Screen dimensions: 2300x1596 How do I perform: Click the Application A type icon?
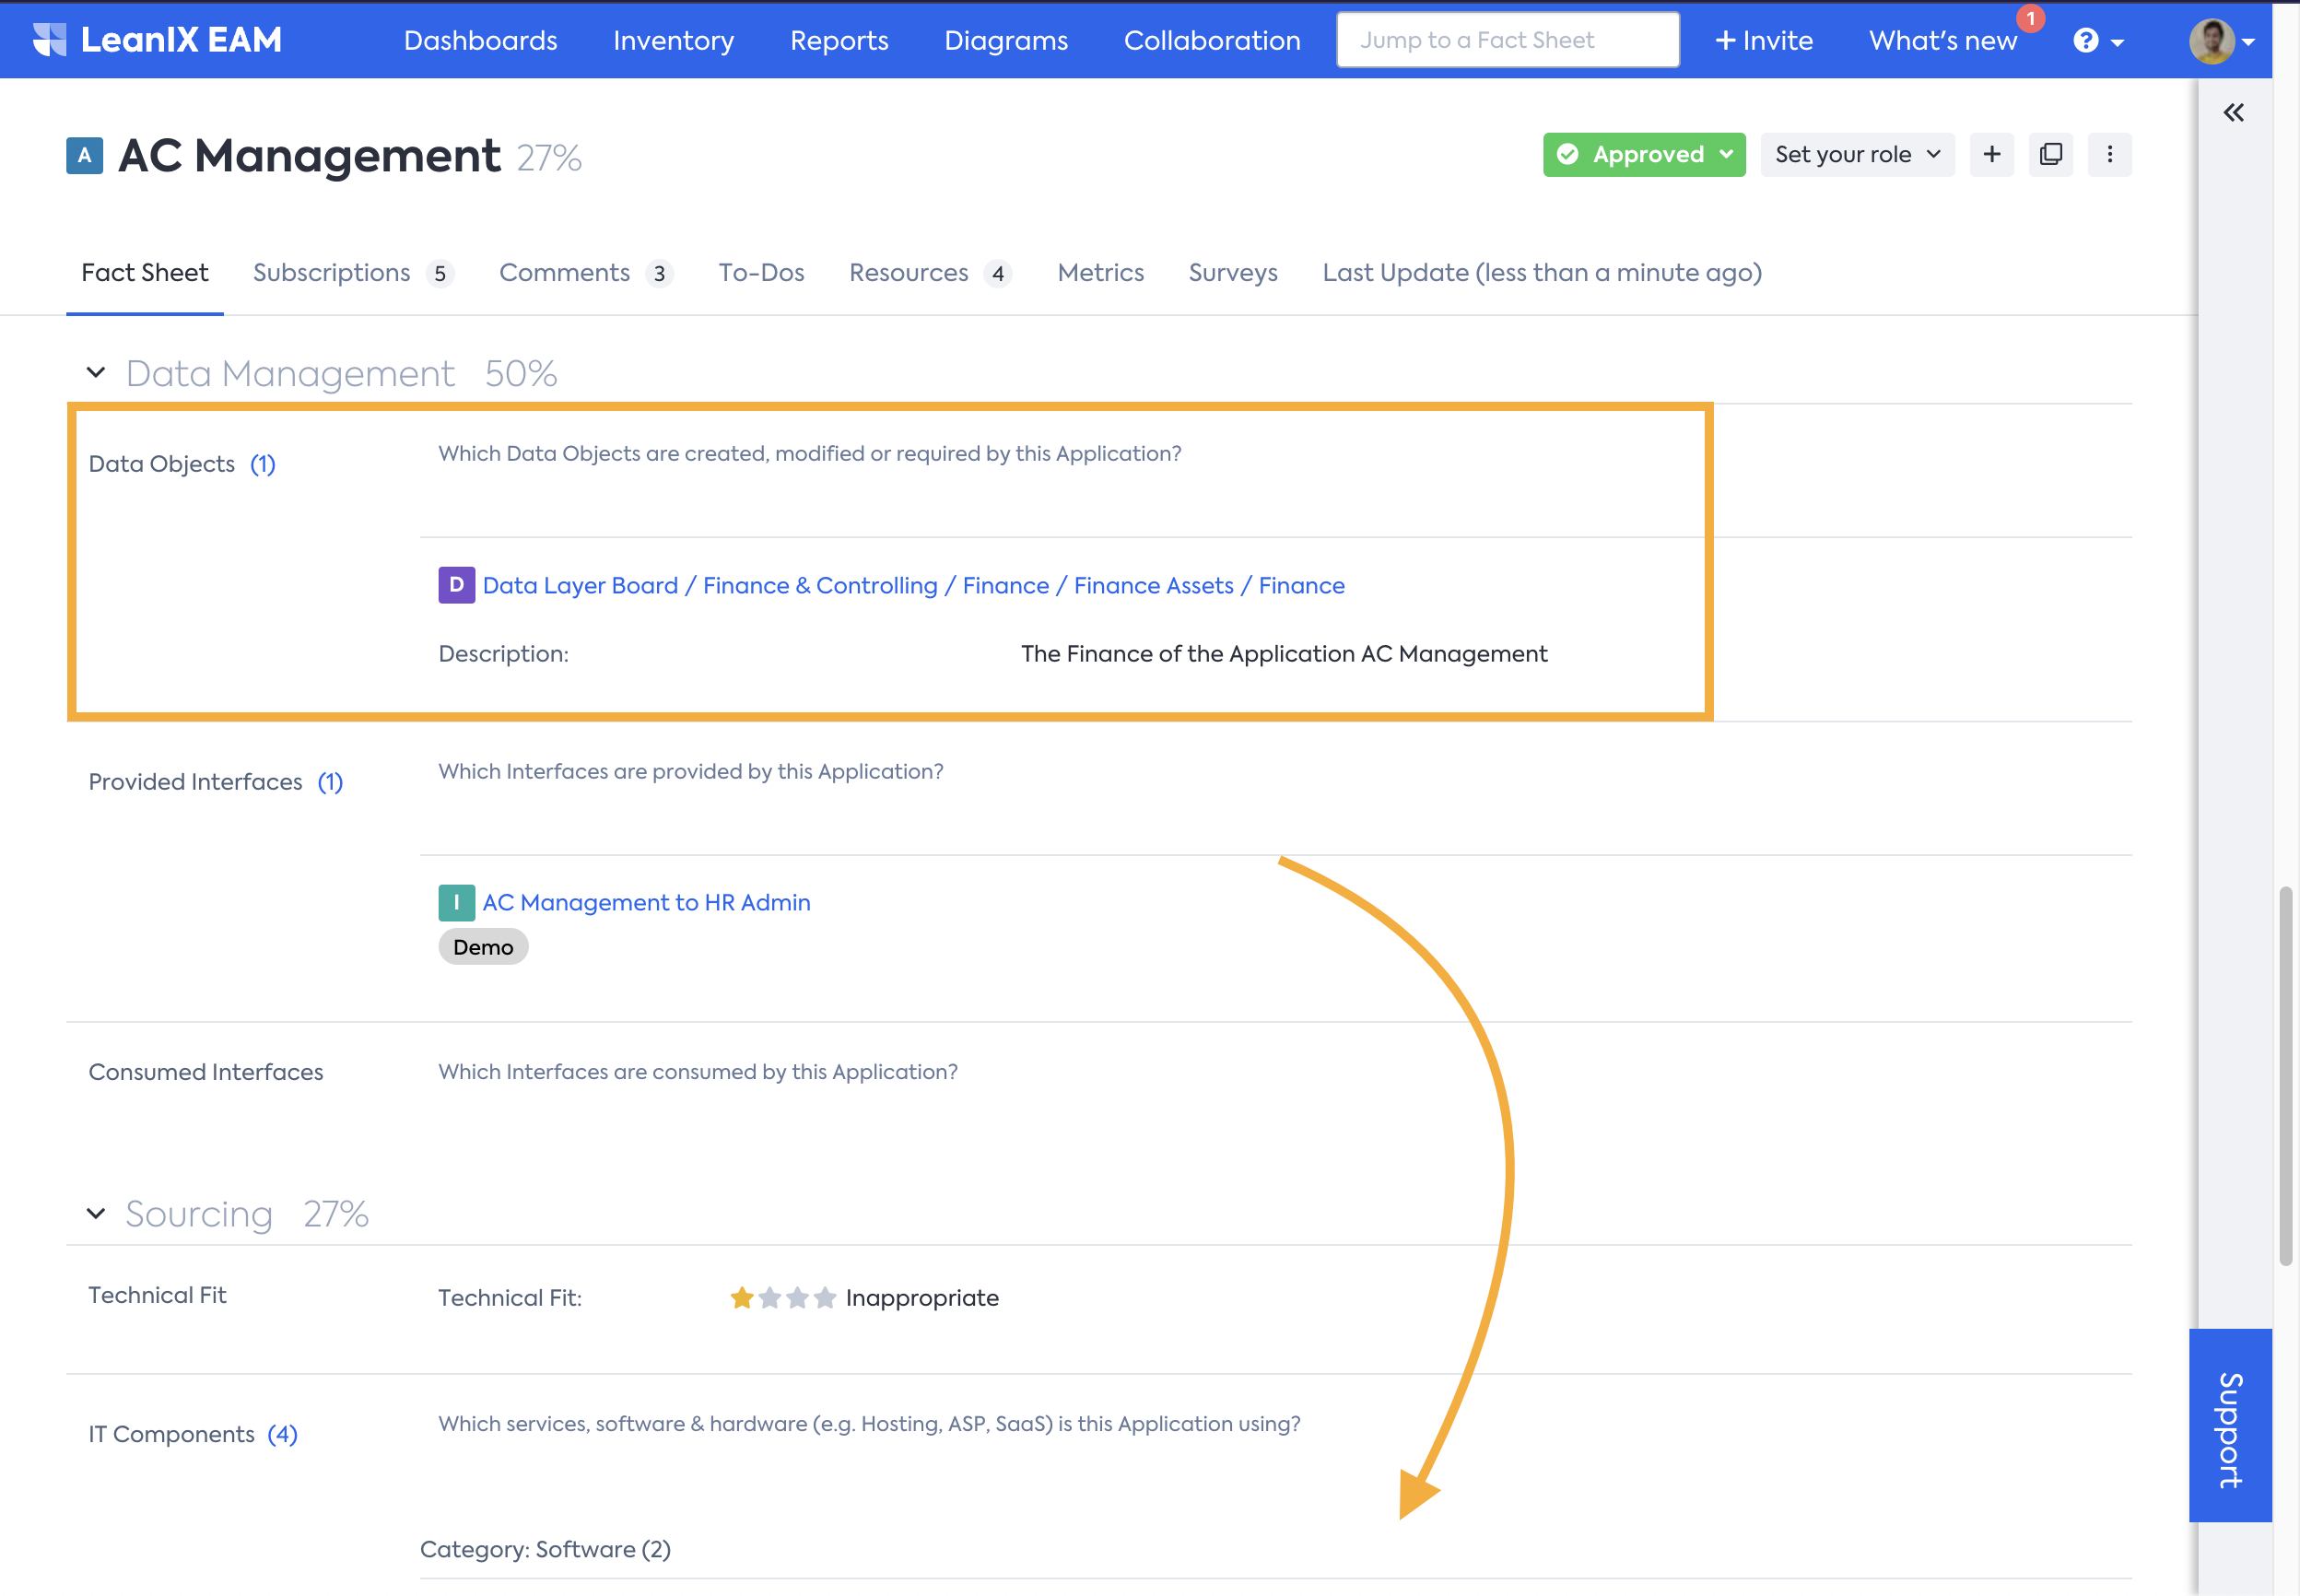(x=84, y=155)
